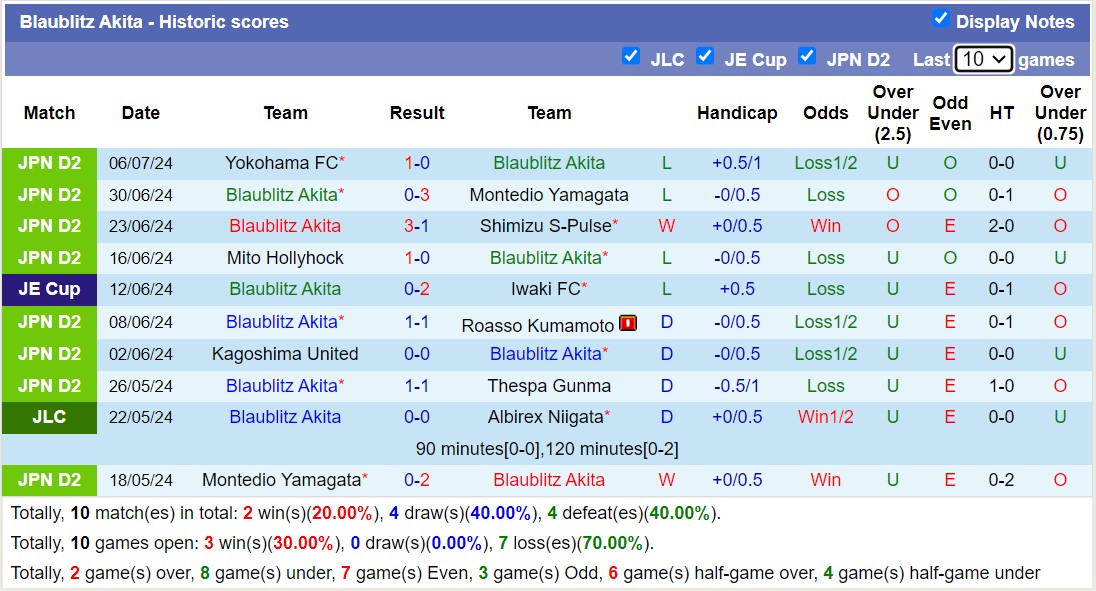This screenshot has width=1096, height=591.
Task: Open the Last games count dropdown
Action: click(x=983, y=59)
